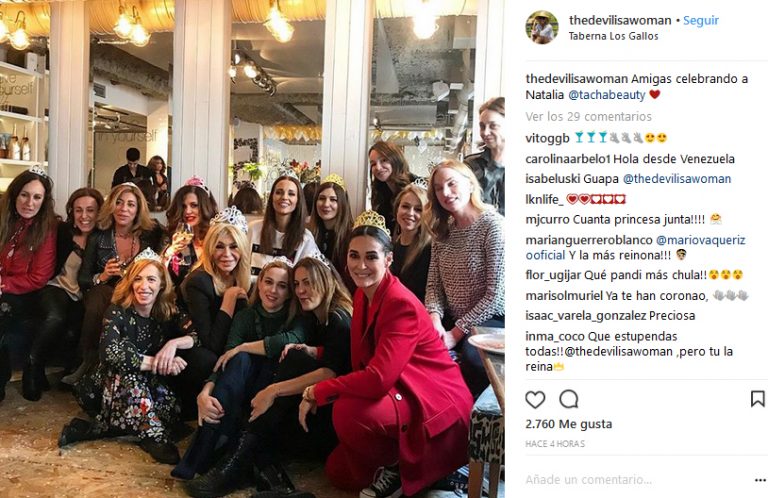Click Seguir to follow the account
The image size is (768, 498).
coord(701,21)
